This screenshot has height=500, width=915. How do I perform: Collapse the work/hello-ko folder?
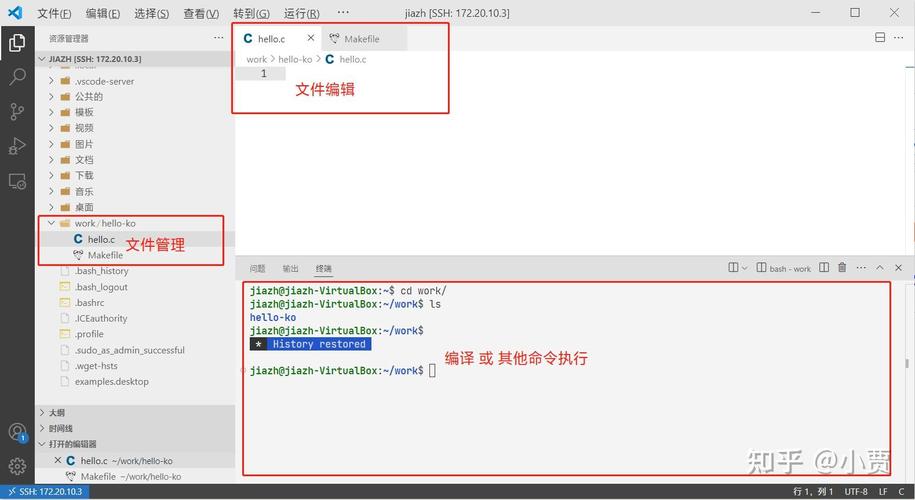135,223
